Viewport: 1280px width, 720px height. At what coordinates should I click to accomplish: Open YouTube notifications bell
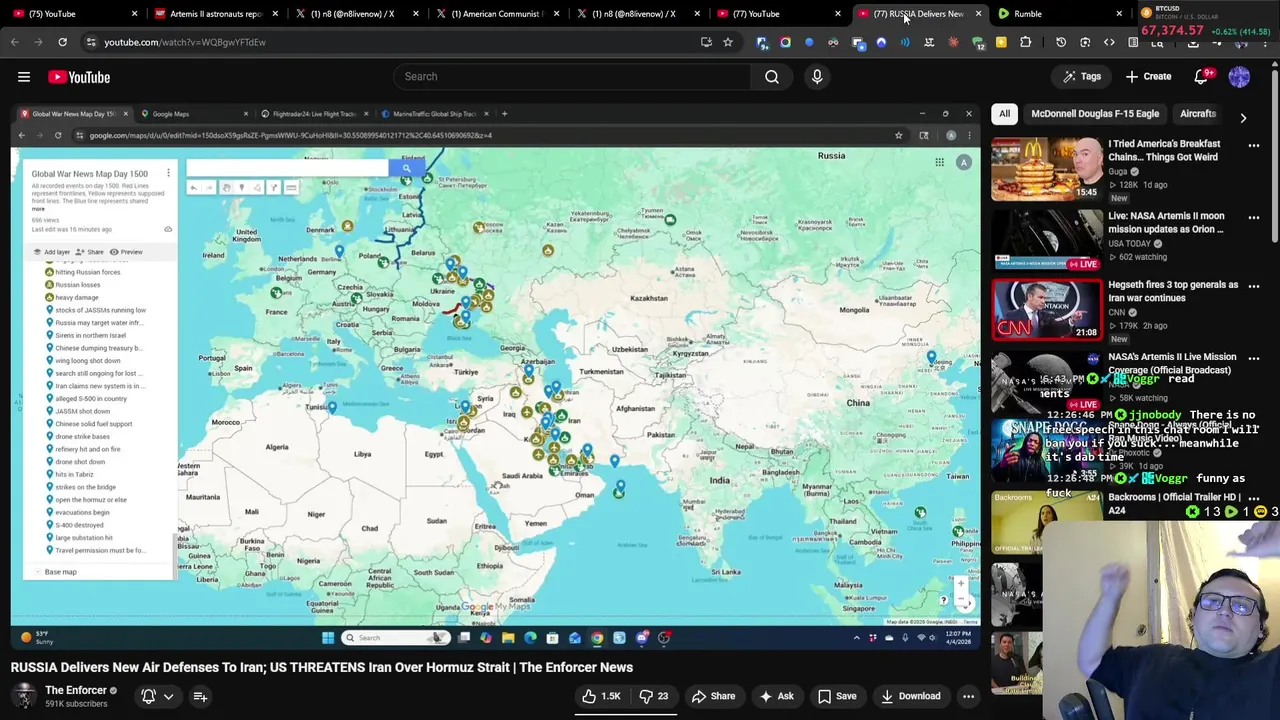click(x=1202, y=77)
